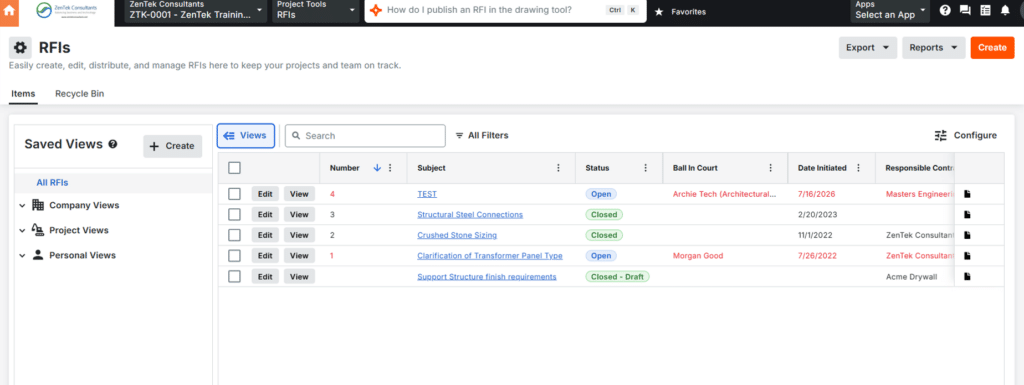This screenshot has width=1024, height=385.
Task: Open document icon for Support Structure row
Action: click(x=967, y=277)
